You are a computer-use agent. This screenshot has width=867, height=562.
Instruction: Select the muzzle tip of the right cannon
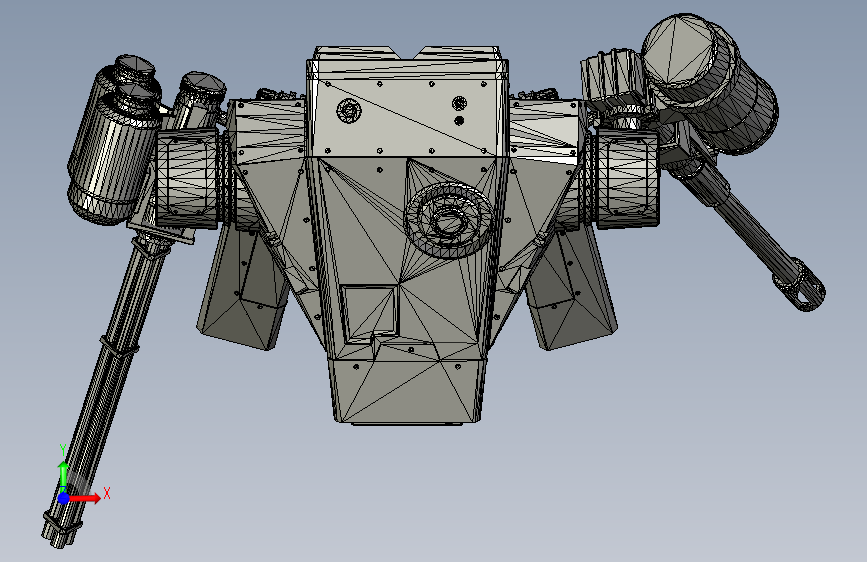(808, 292)
